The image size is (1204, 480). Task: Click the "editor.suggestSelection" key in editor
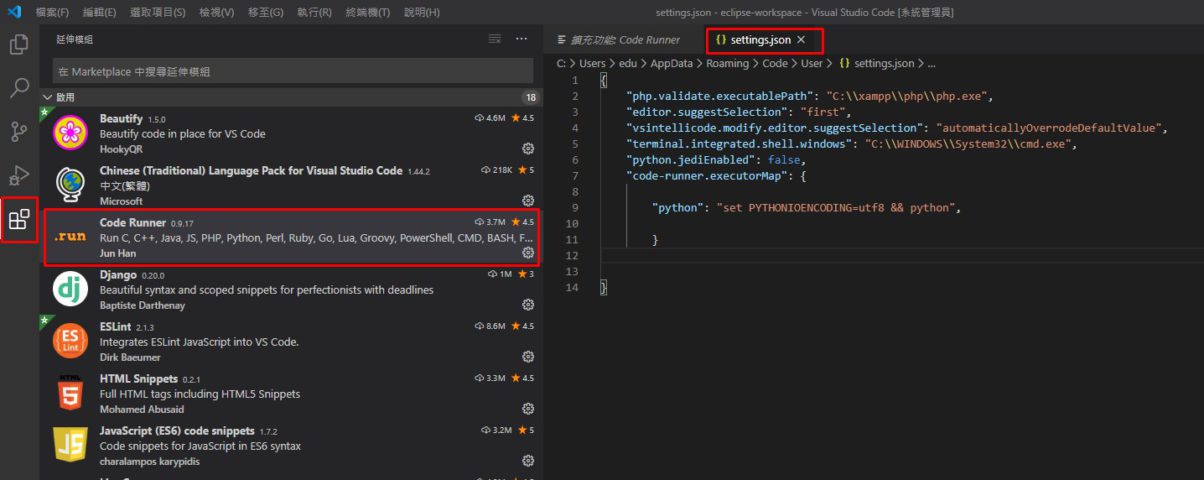click(709, 112)
